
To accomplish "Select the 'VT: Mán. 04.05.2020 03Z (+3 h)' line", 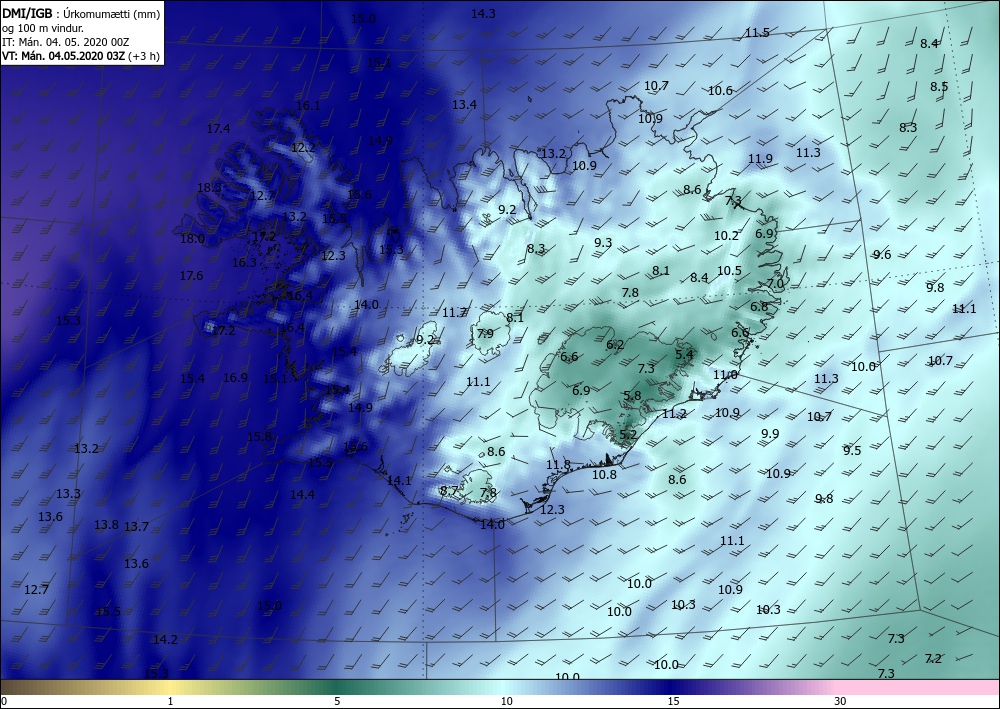I will click(x=81, y=56).
